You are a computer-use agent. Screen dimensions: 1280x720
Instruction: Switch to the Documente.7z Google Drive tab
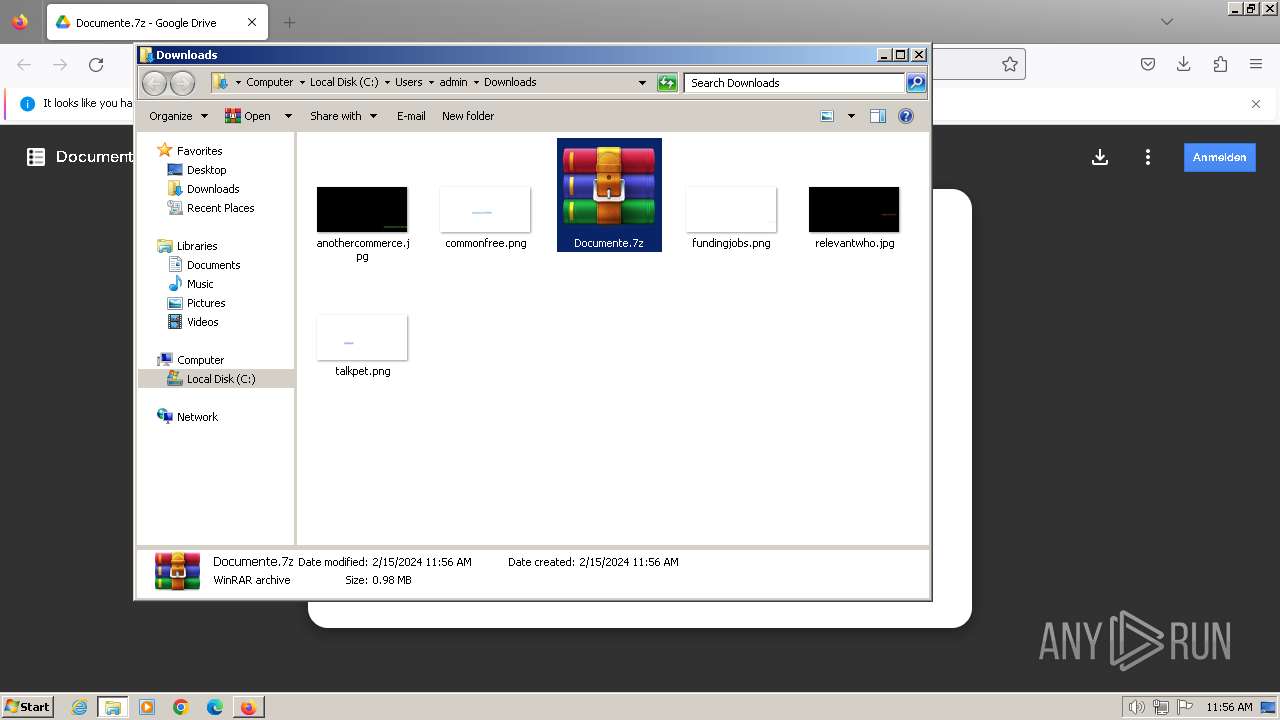pos(146,22)
